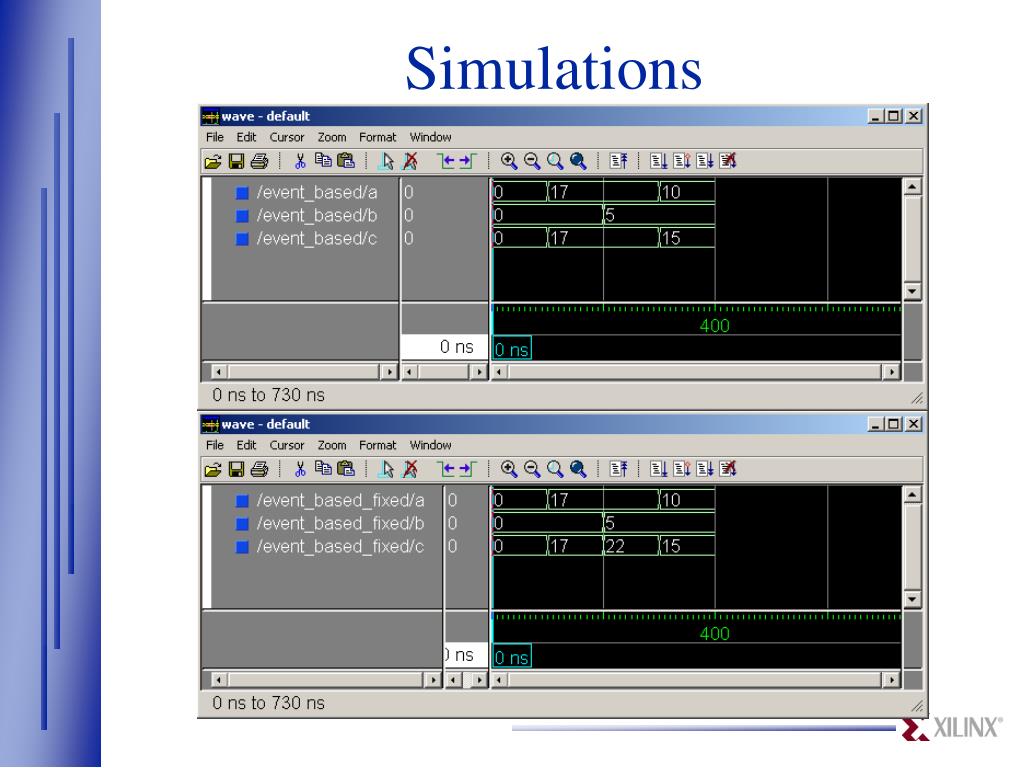Click waveform value 15 on event_based/c
This screenshot has width=1024, height=768.
pyautogui.click(x=671, y=238)
